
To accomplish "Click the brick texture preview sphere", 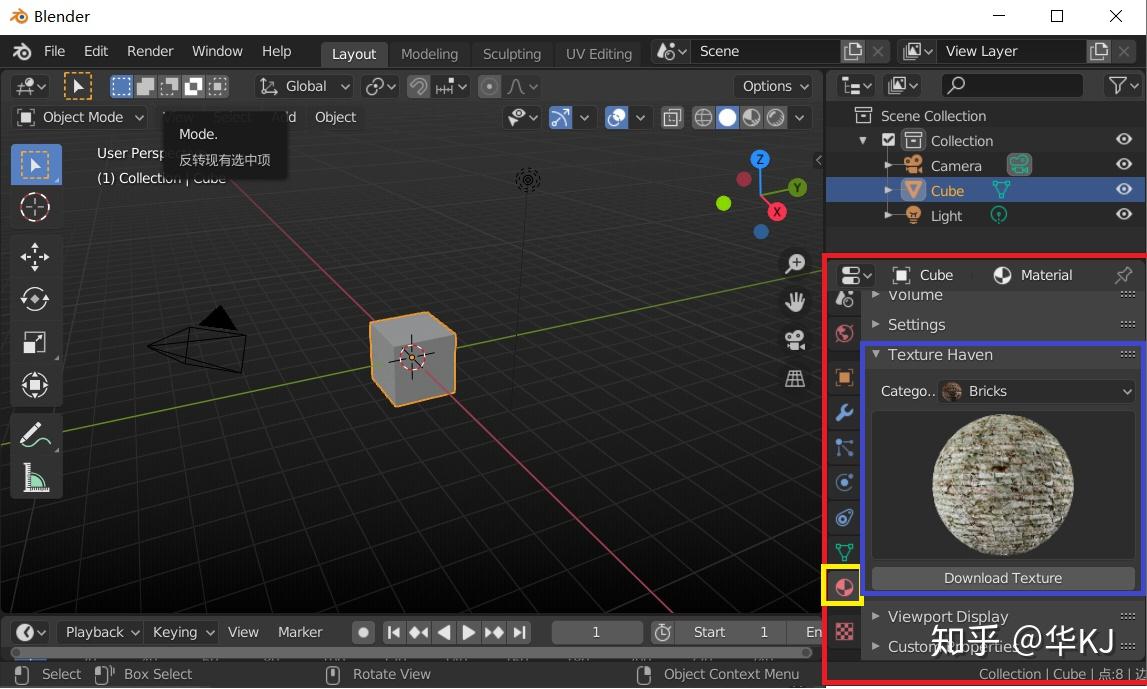I will tap(1003, 485).
